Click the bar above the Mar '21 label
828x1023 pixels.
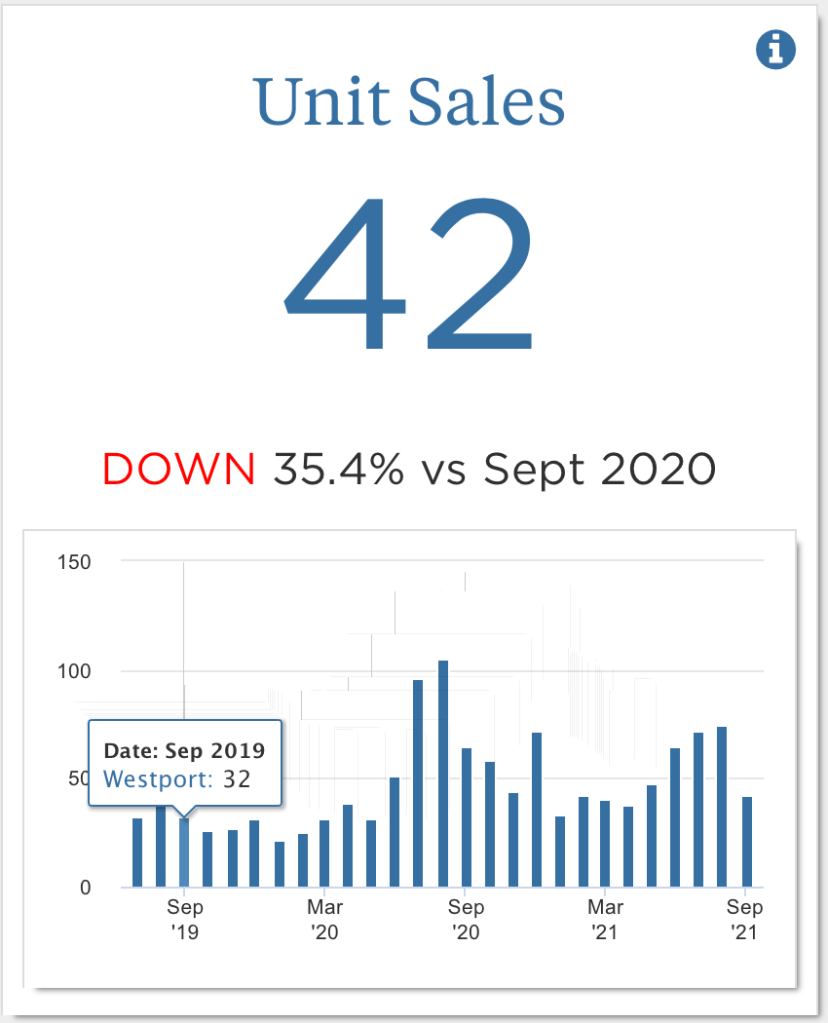point(605,843)
